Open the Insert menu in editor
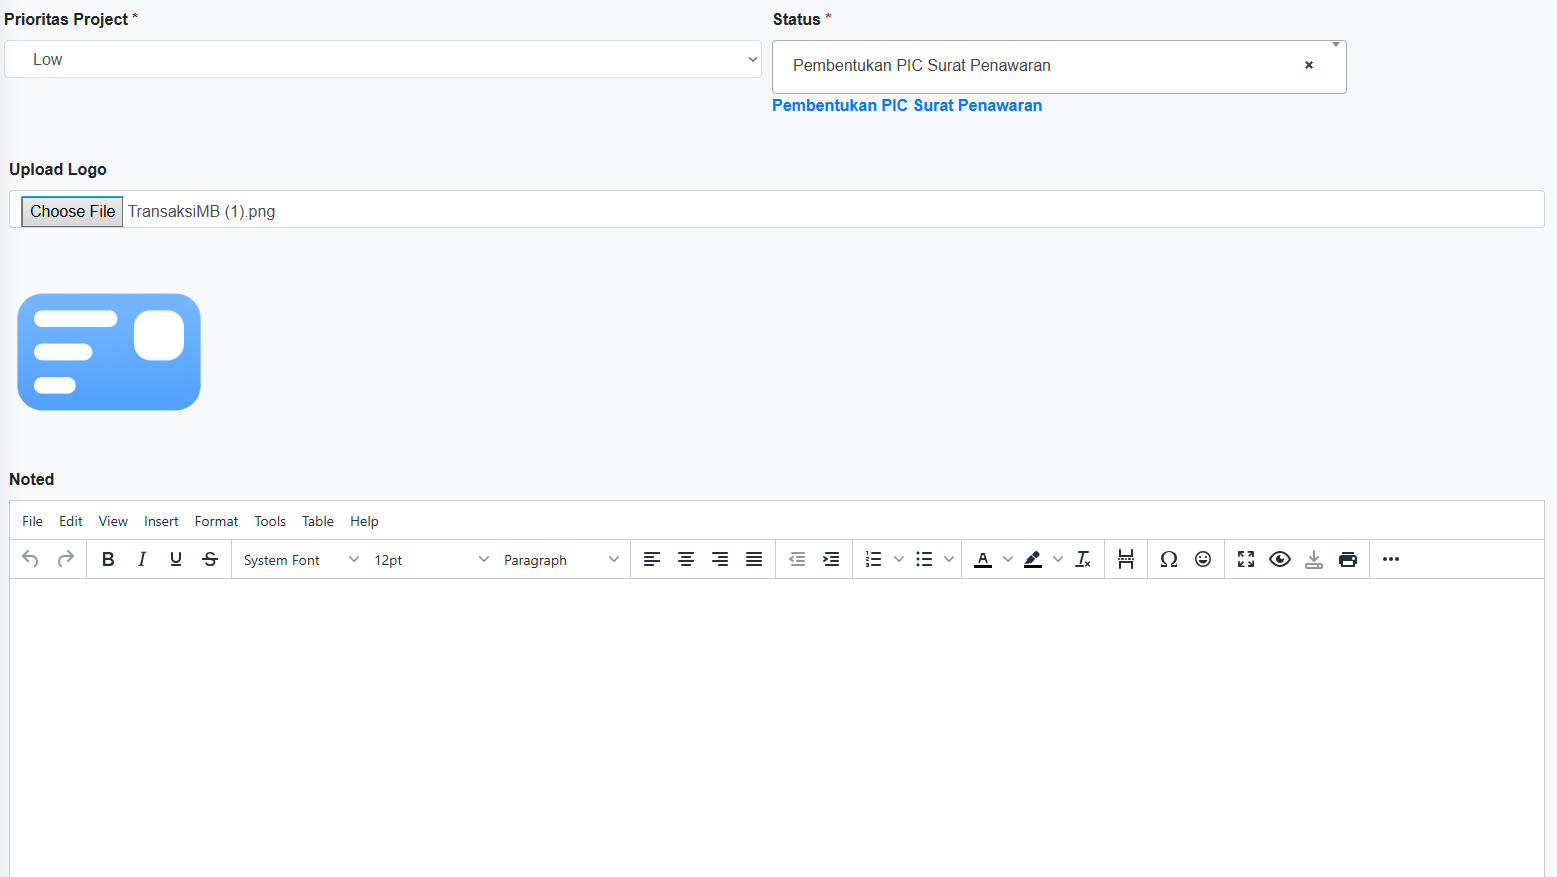The image size is (1557, 877). click(161, 521)
